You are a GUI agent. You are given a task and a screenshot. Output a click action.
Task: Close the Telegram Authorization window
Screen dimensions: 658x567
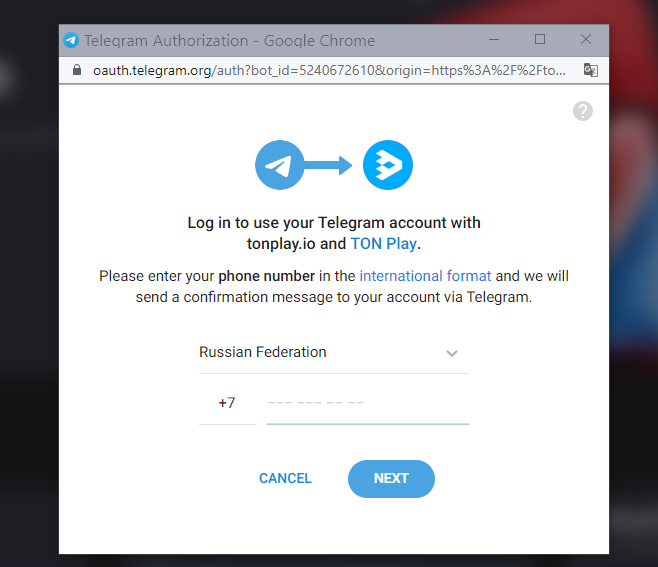(x=586, y=39)
